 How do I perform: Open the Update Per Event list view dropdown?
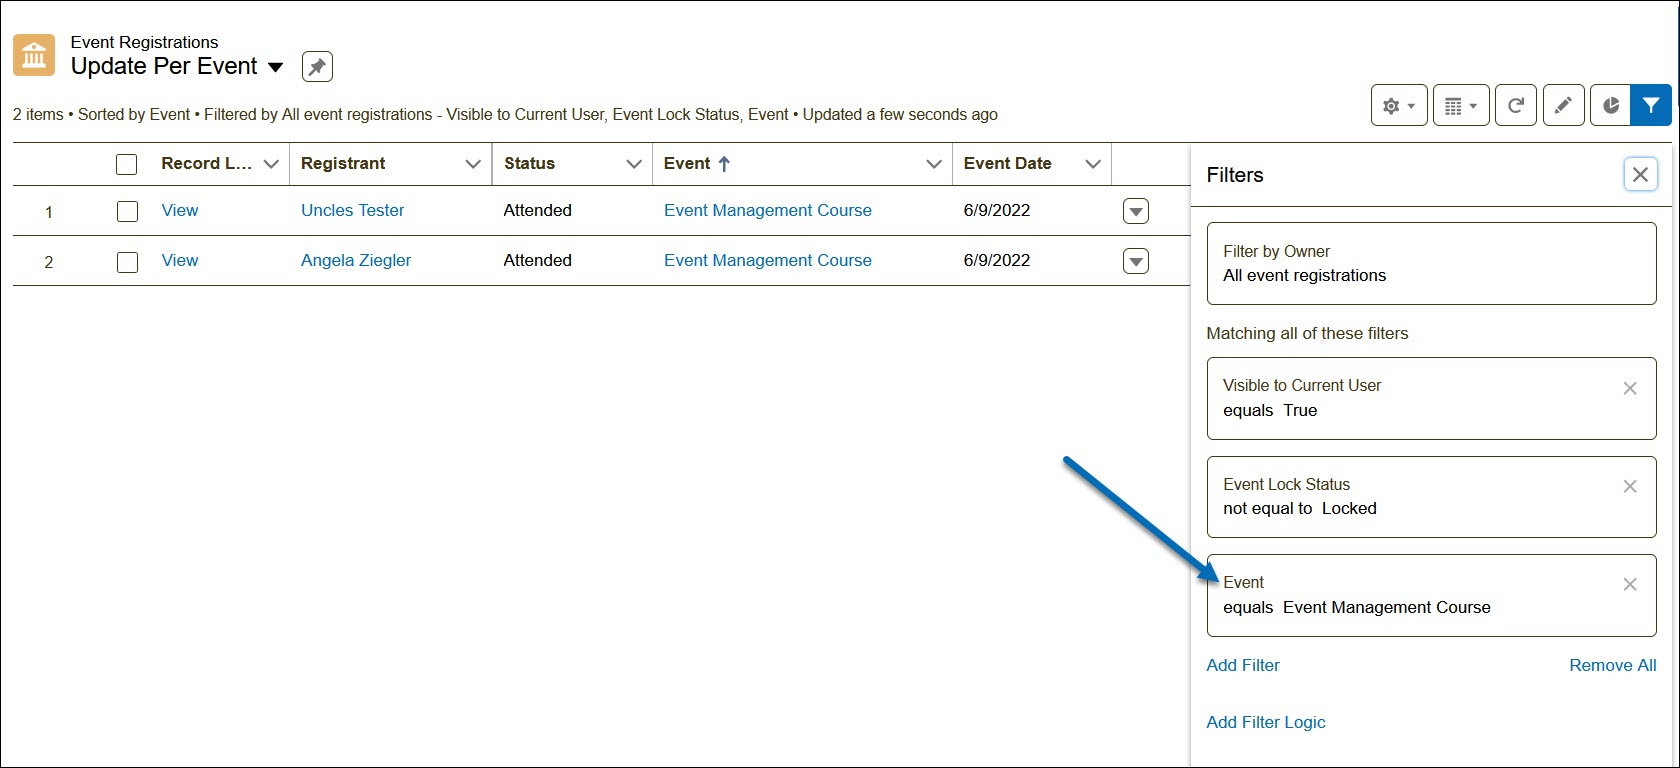point(276,68)
